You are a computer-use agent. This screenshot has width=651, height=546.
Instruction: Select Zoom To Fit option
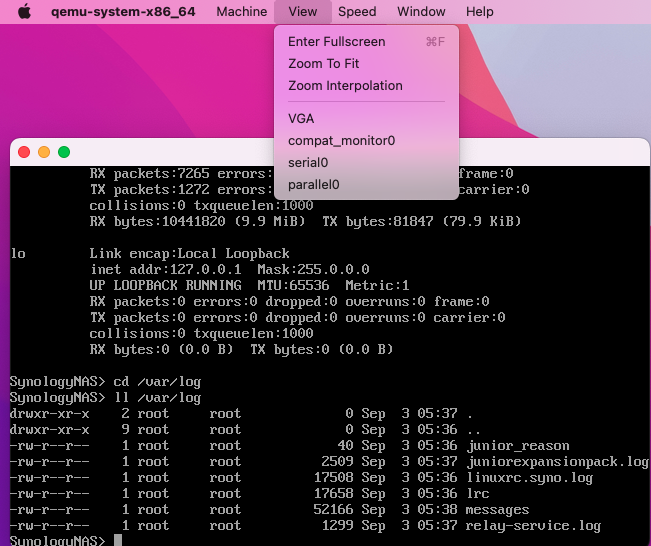tap(366, 64)
